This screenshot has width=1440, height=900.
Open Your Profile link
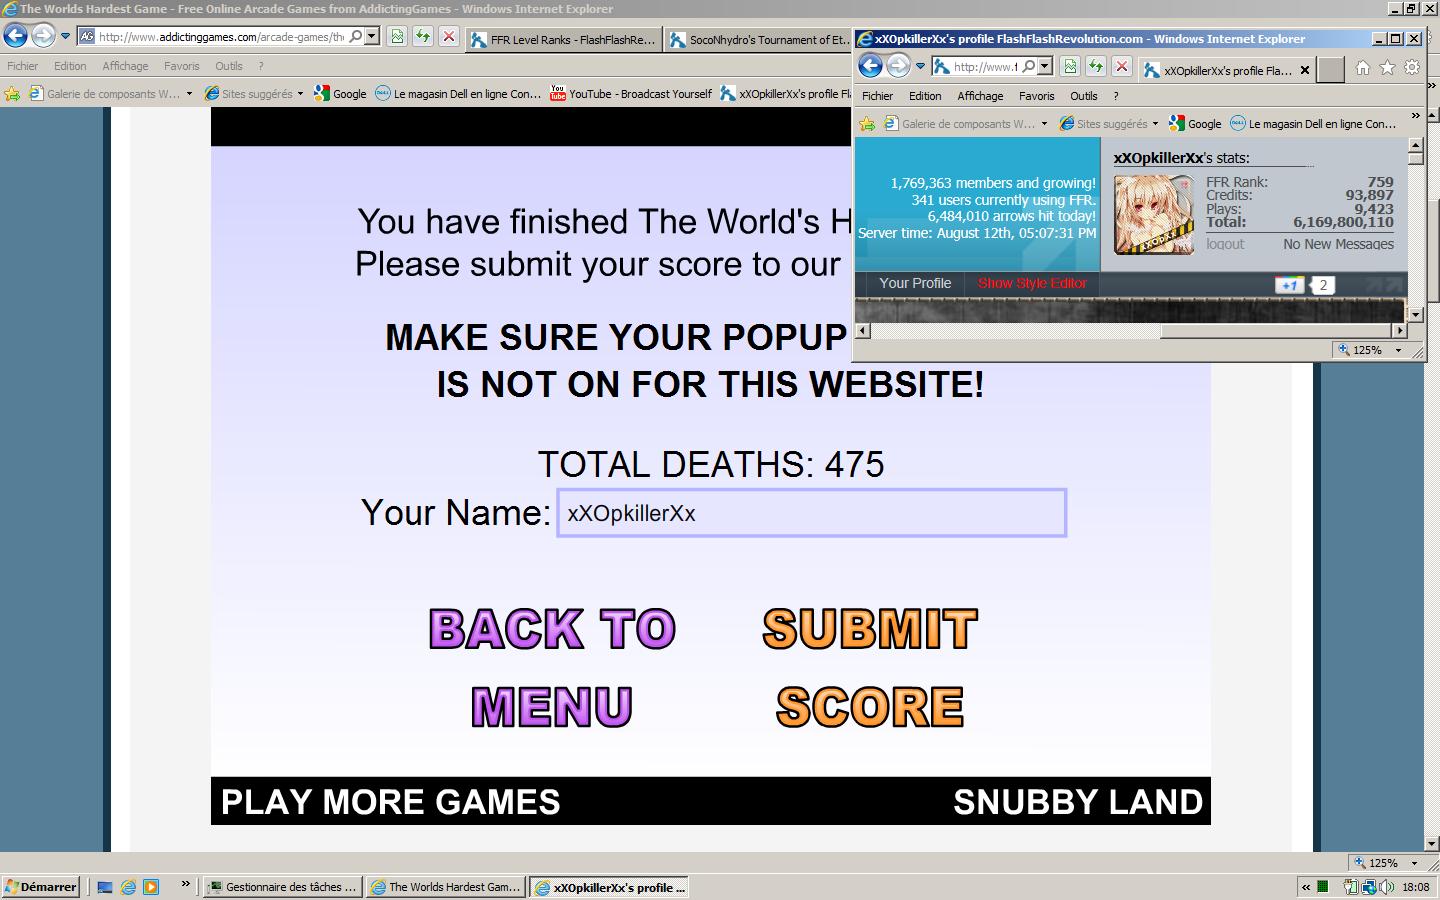(915, 283)
